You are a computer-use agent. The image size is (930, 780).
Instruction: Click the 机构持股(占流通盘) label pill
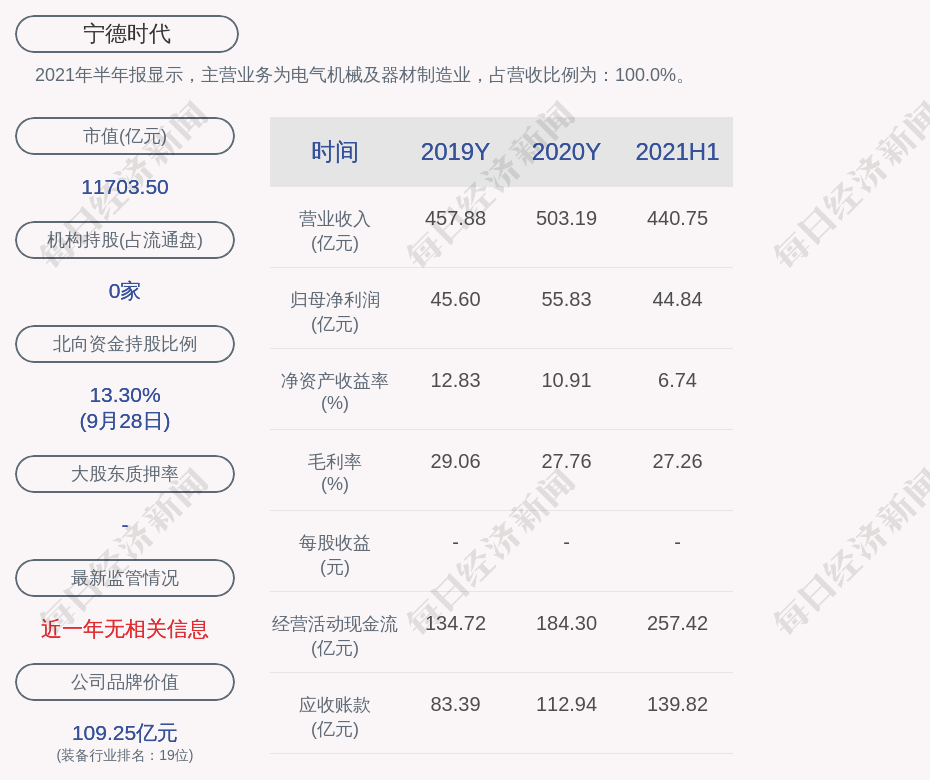pos(125,240)
